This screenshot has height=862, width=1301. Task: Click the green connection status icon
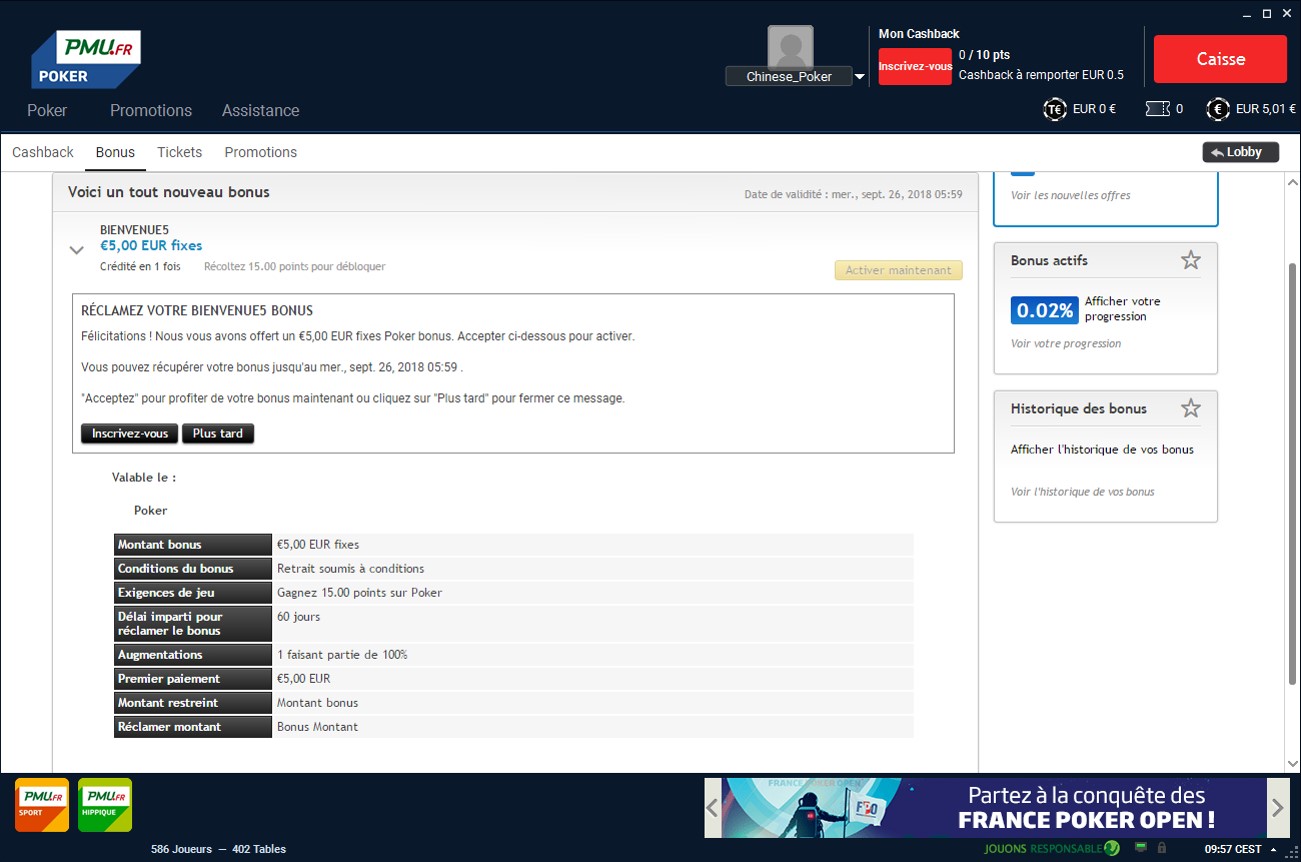point(1141,848)
